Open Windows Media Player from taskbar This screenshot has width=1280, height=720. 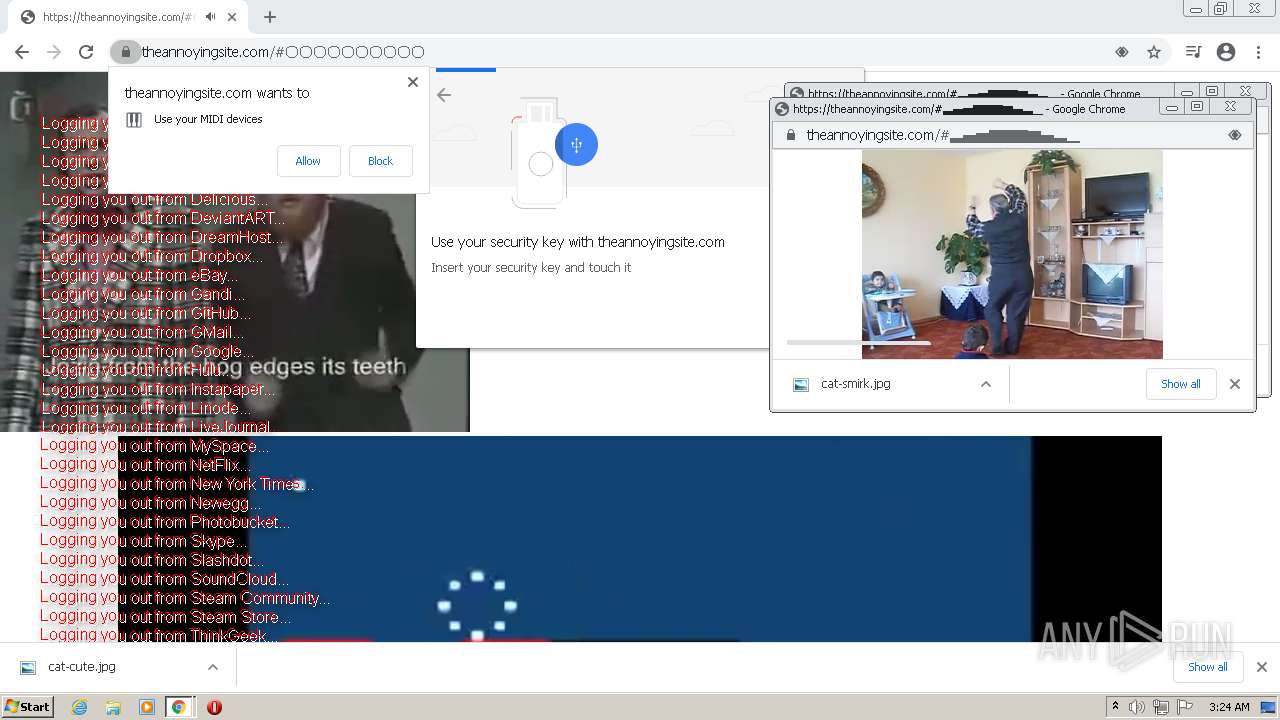147,707
